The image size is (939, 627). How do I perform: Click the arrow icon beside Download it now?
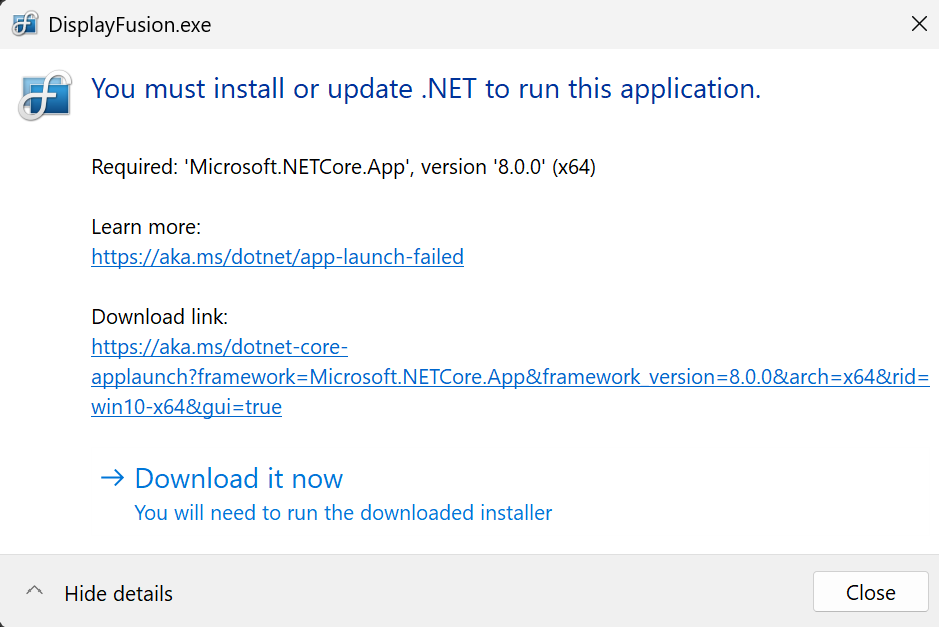tap(111, 479)
